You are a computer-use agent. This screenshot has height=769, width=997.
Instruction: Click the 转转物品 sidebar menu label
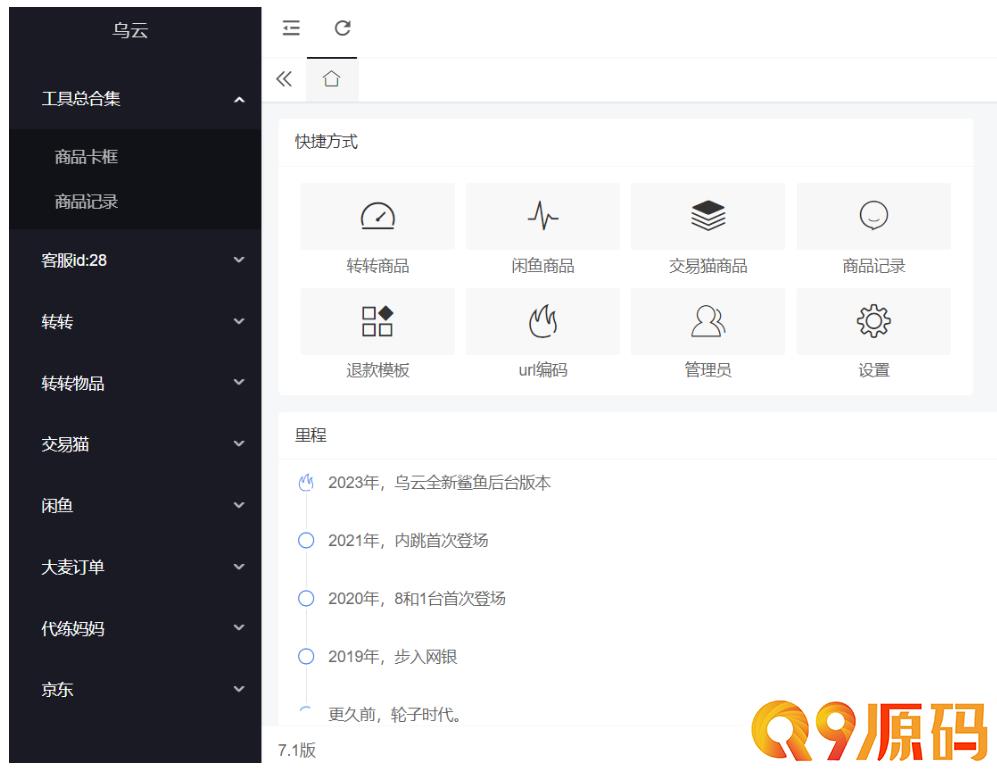(x=72, y=383)
